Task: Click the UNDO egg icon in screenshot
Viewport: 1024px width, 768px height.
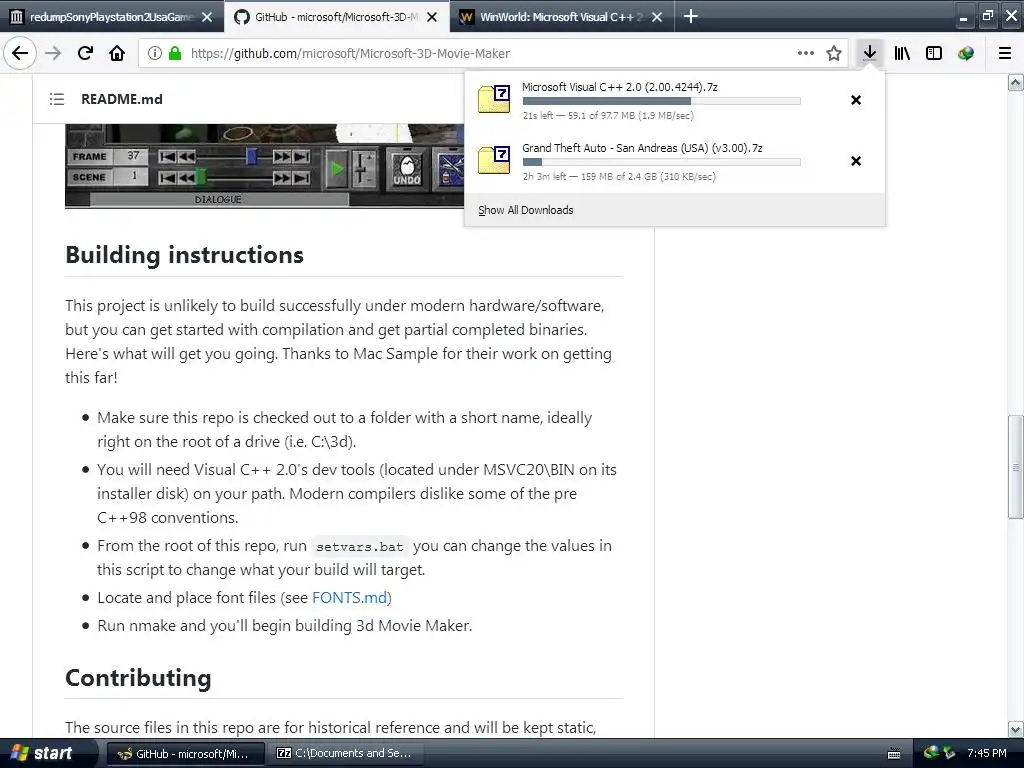Action: tap(407, 169)
